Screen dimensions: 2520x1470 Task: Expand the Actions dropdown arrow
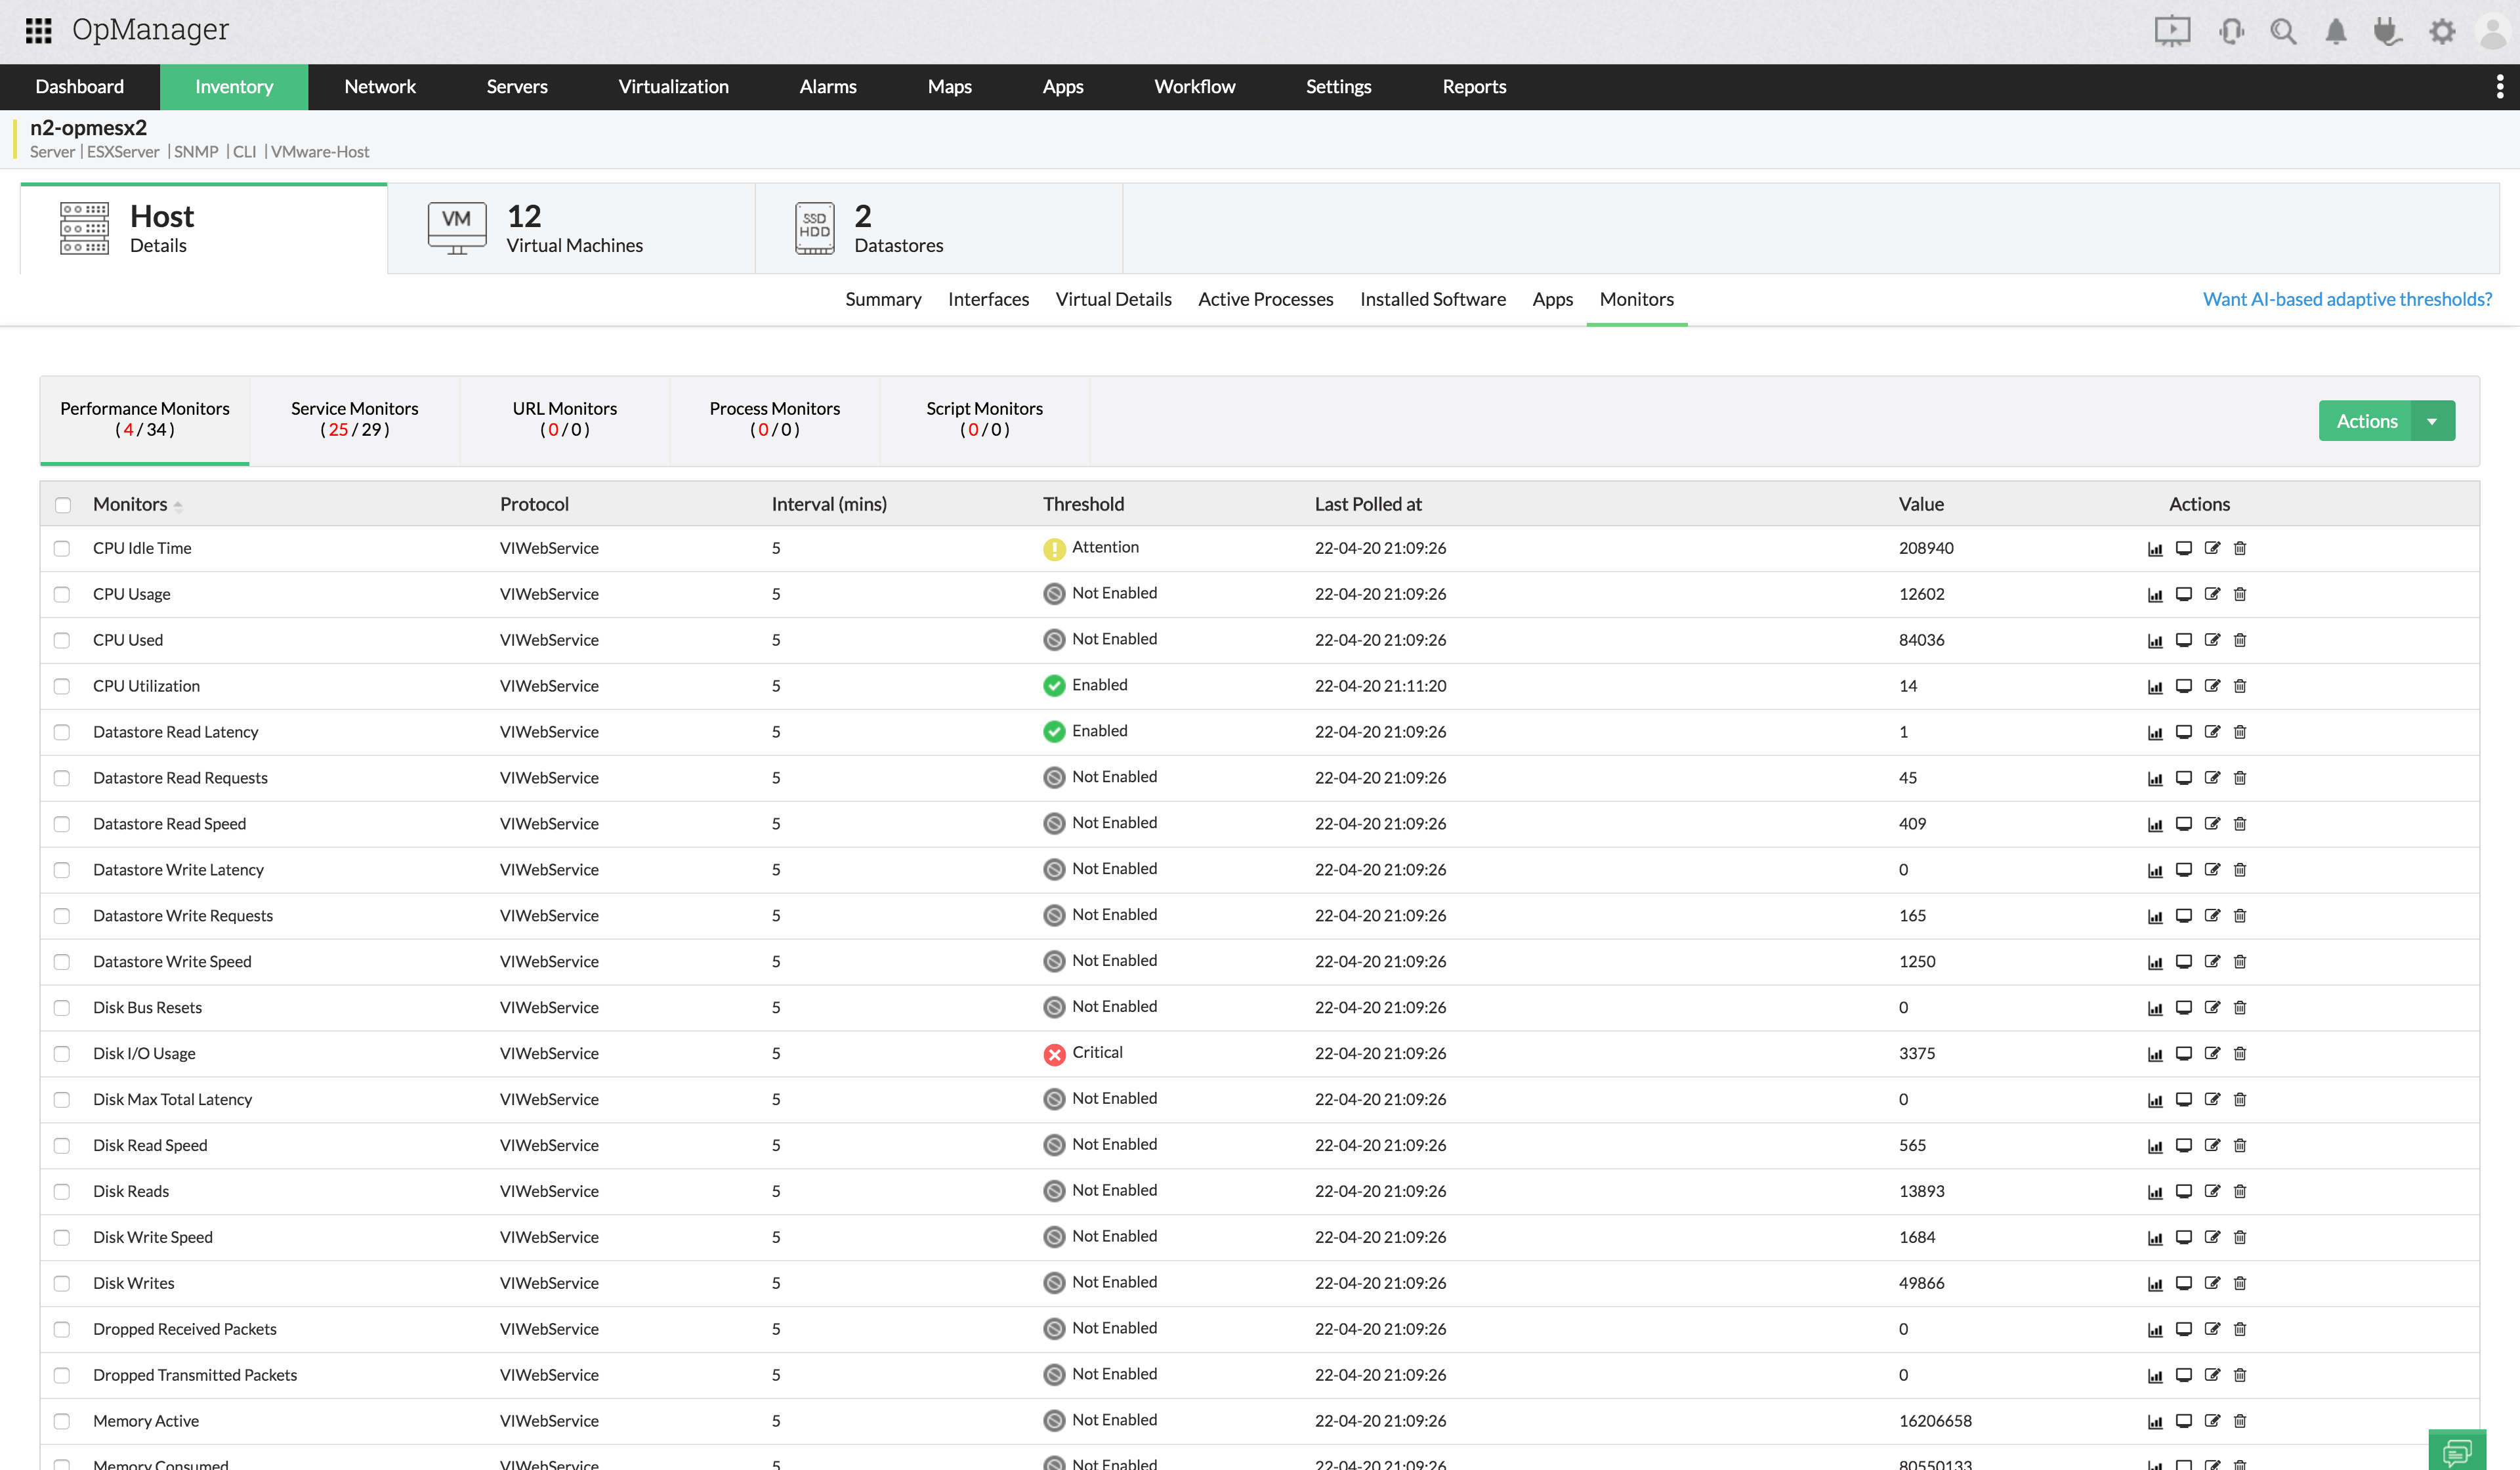(x=2432, y=421)
